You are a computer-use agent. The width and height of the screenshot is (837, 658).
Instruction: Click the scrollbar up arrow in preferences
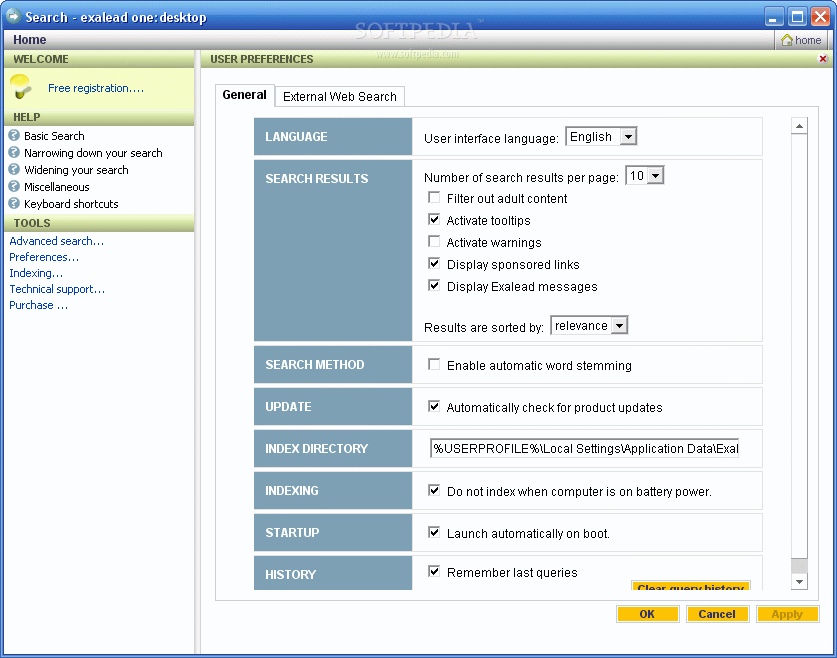point(799,126)
